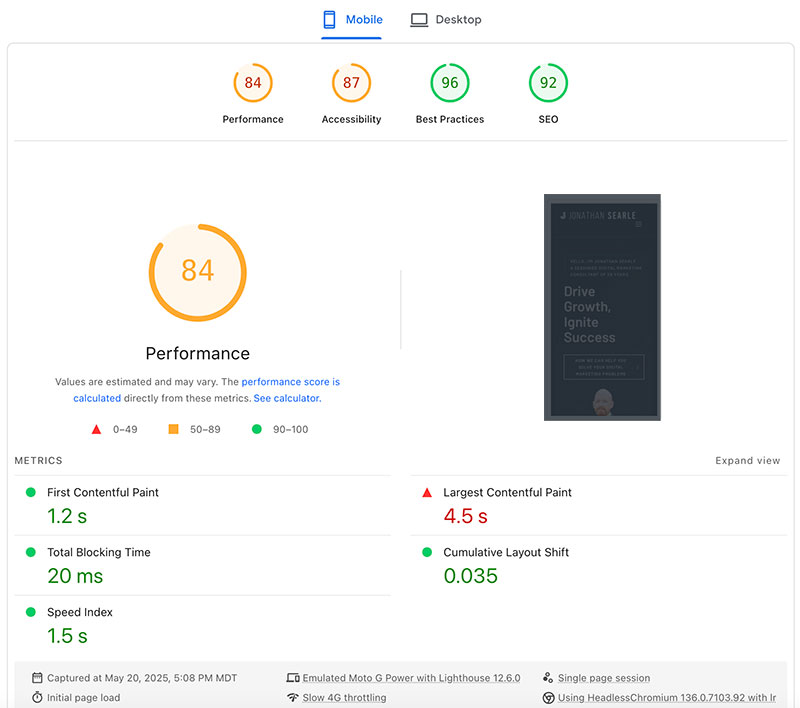Click the METRICS section heading
The height and width of the screenshot is (708, 800).
click(x=39, y=461)
